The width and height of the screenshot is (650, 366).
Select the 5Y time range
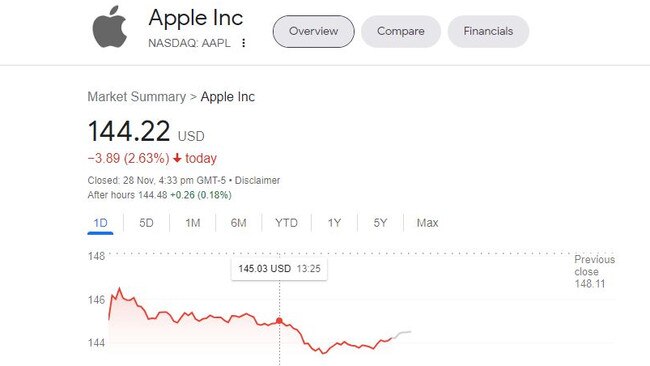(380, 223)
